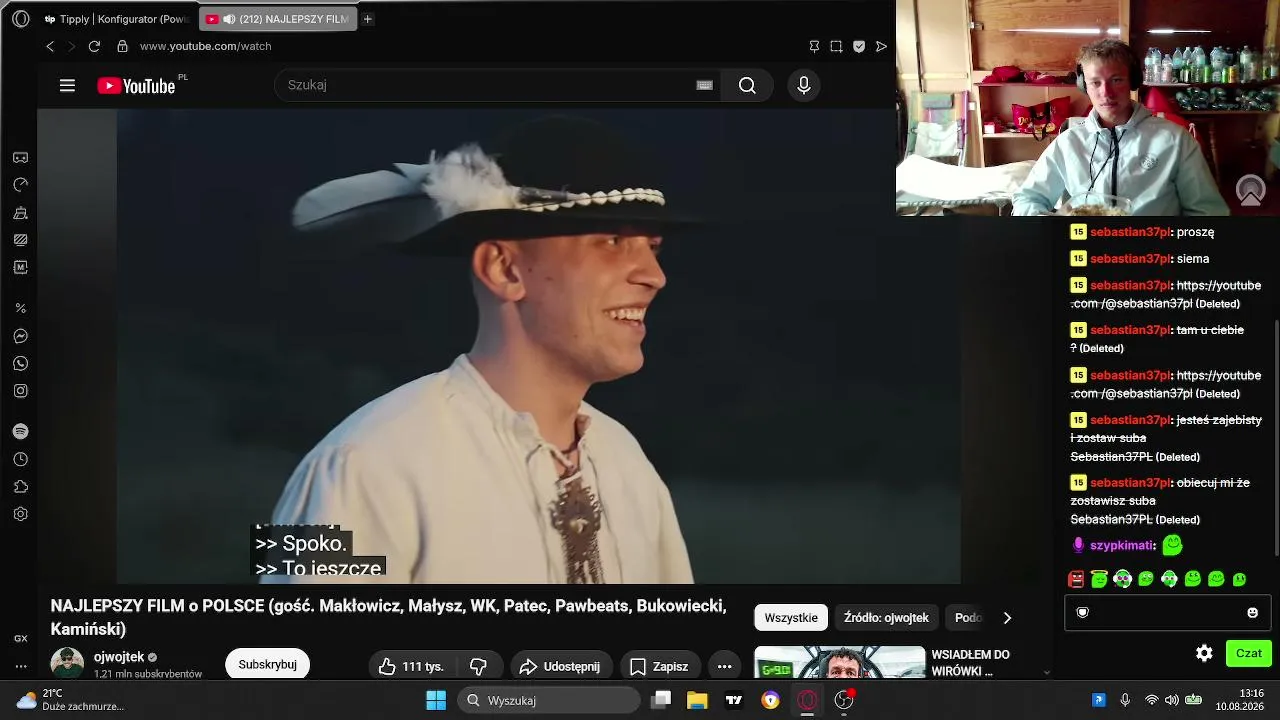Image resolution: width=1280 pixels, height=720 pixels.
Task: Select the NAJLEPSZY FILM YouTube tab
Action: [277, 19]
